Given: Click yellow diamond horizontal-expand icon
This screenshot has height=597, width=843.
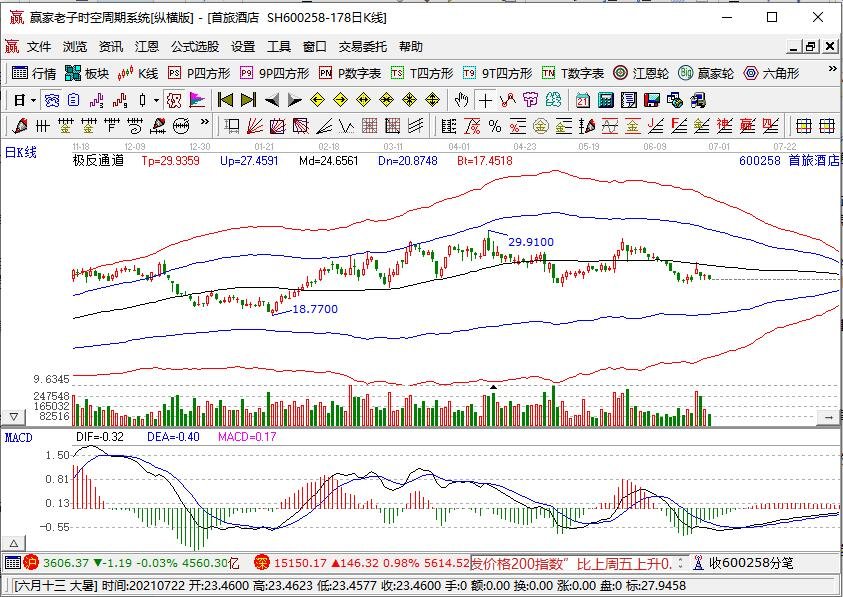Looking at the screenshot, I should click(x=364, y=100).
